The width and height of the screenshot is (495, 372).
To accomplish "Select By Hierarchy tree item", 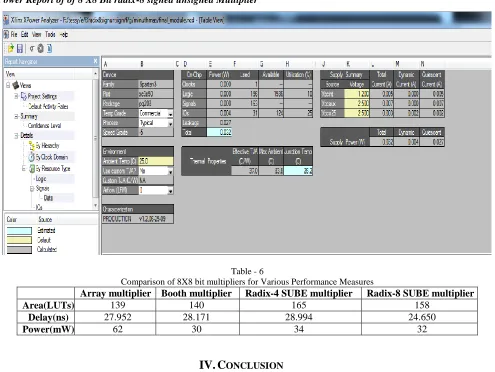I will pos(47,146).
